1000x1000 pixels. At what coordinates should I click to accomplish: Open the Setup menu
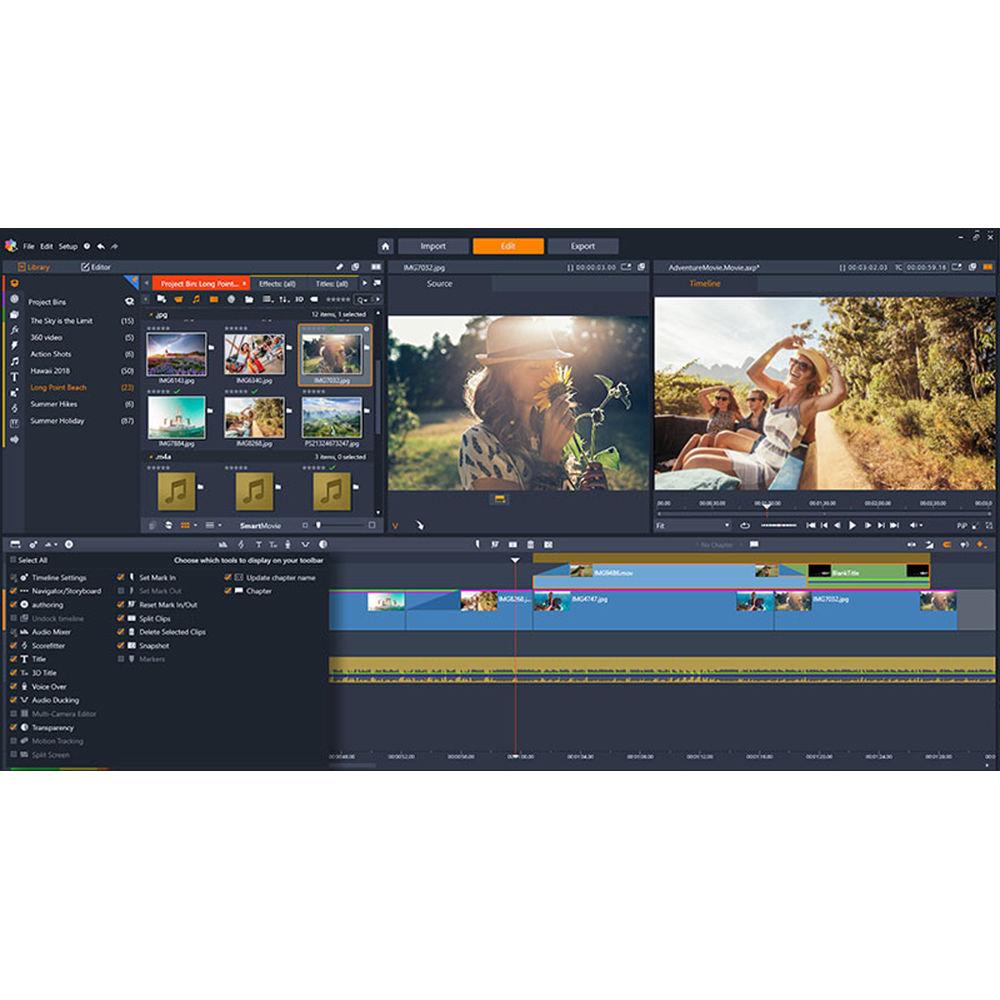coord(67,246)
